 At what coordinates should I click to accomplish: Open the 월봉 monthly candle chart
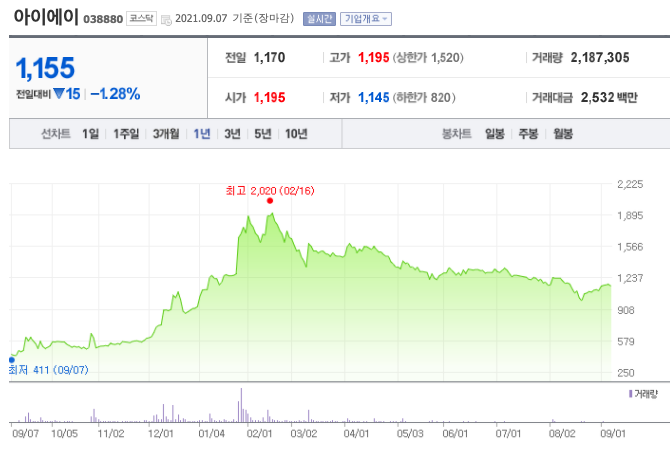pos(563,134)
